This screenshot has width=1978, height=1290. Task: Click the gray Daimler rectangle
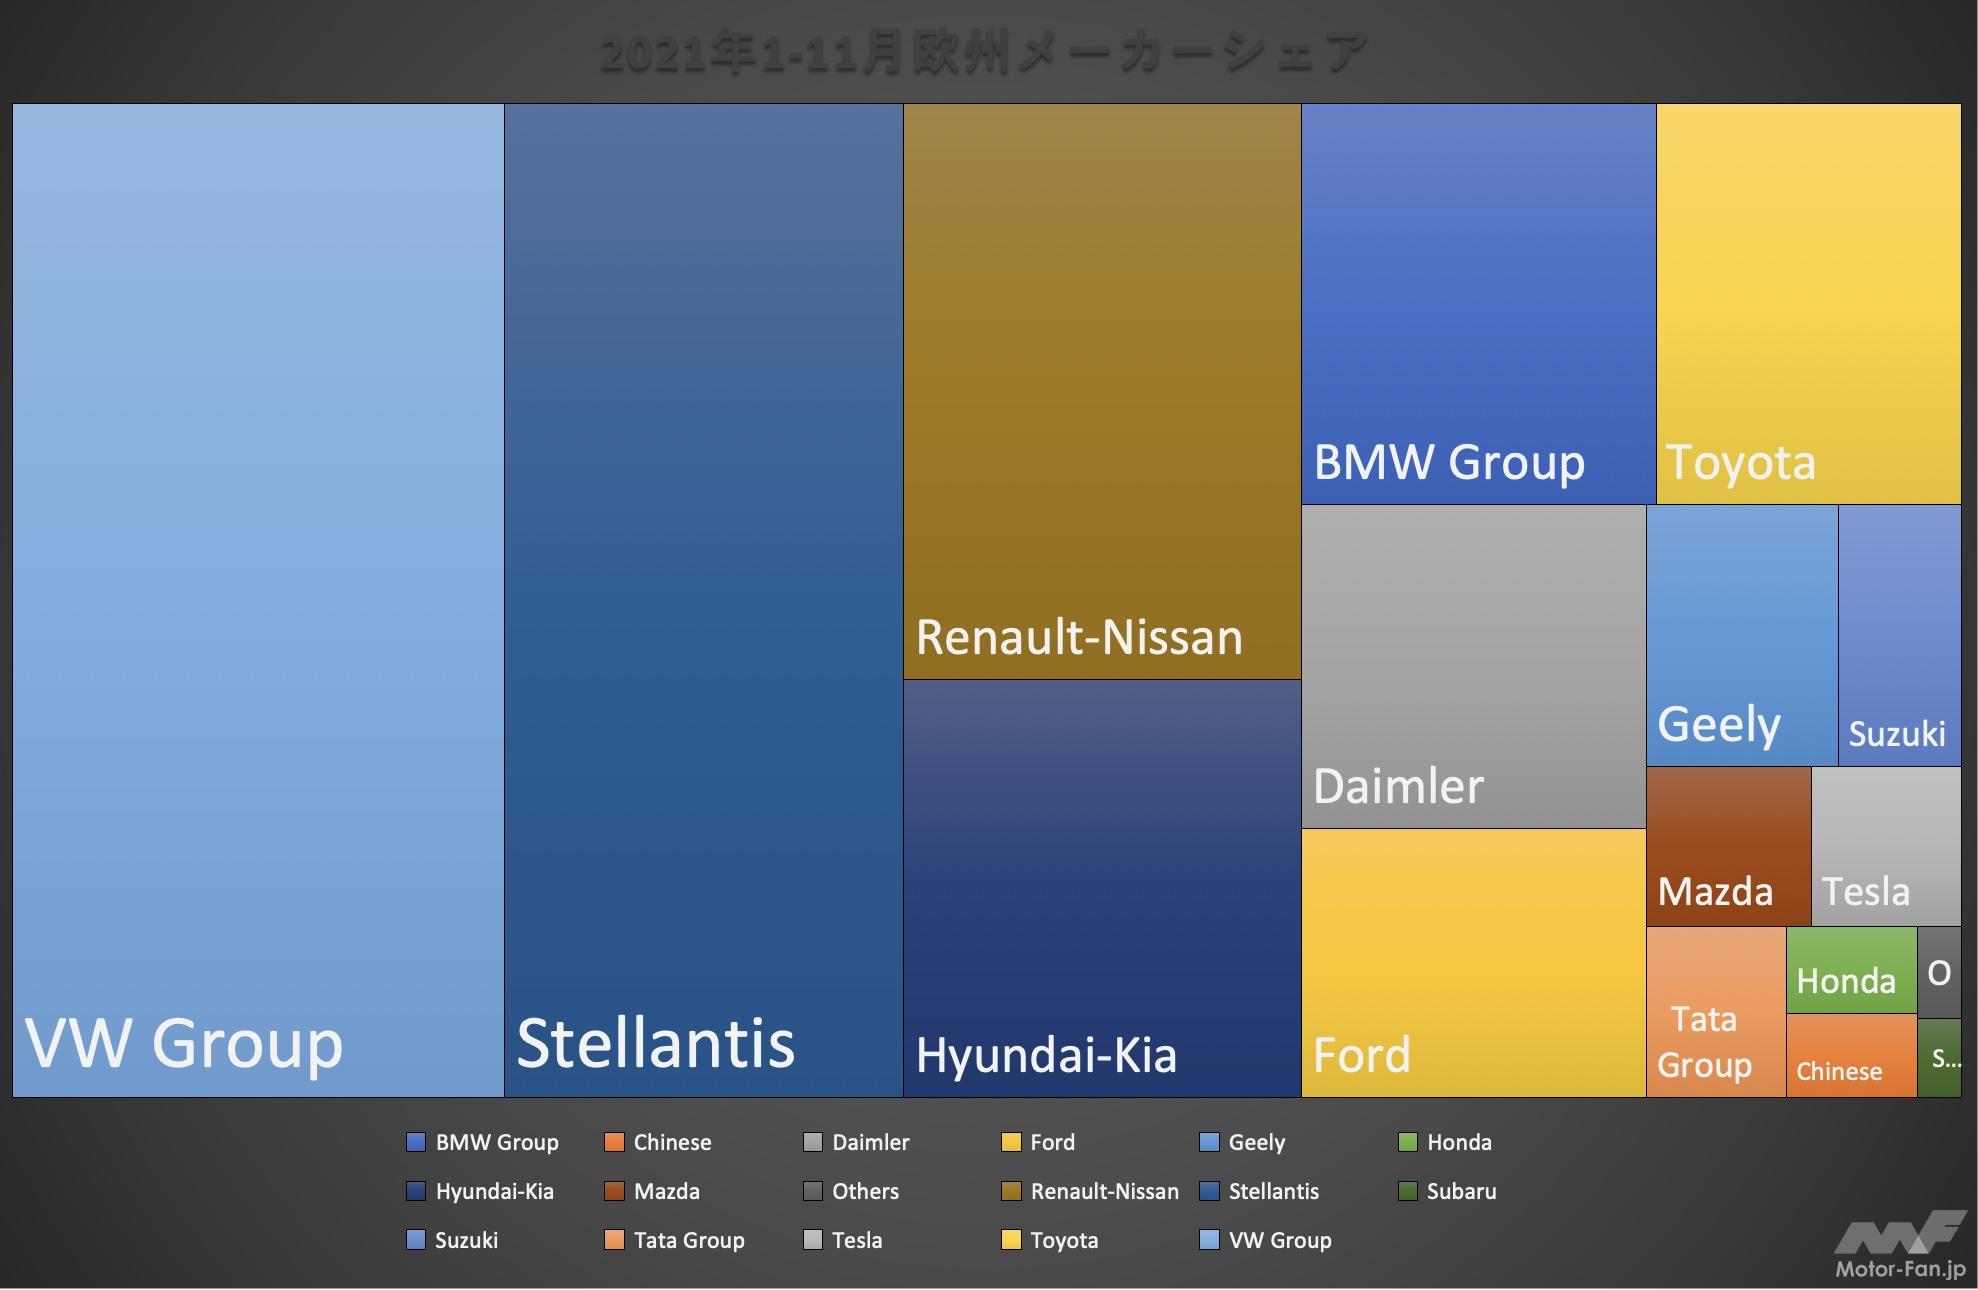pyautogui.click(x=1473, y=666)
